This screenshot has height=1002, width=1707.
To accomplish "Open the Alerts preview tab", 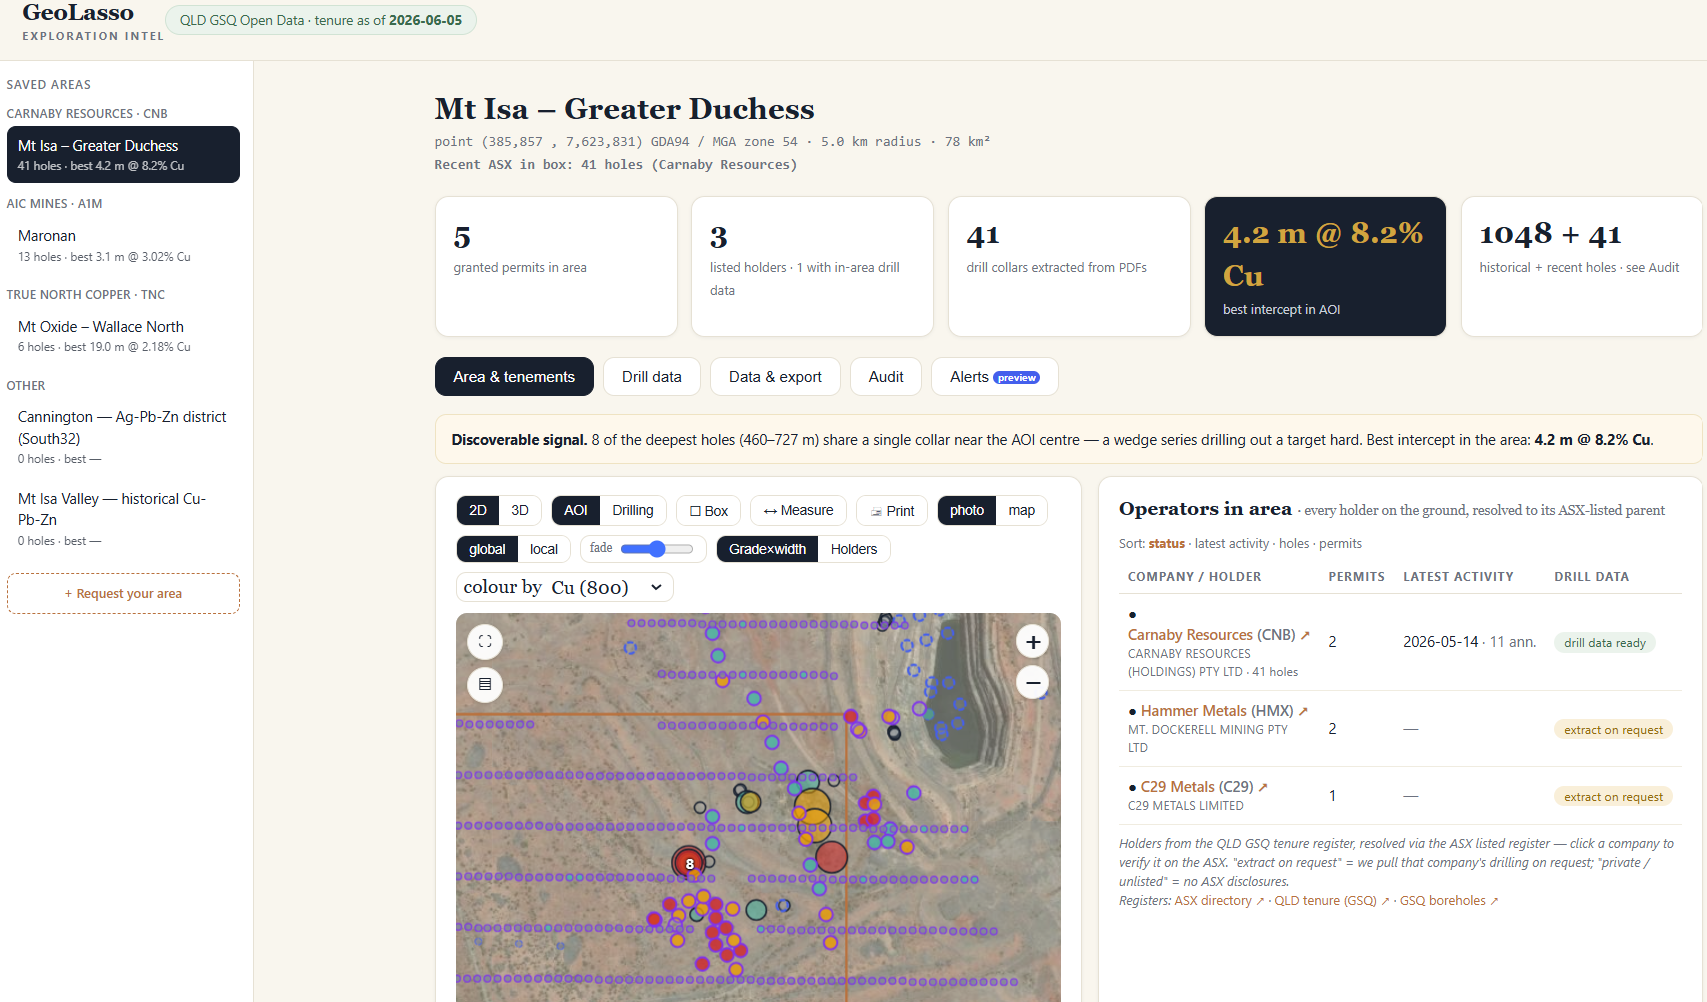I will pyautogui.click(x=995, y=377).
